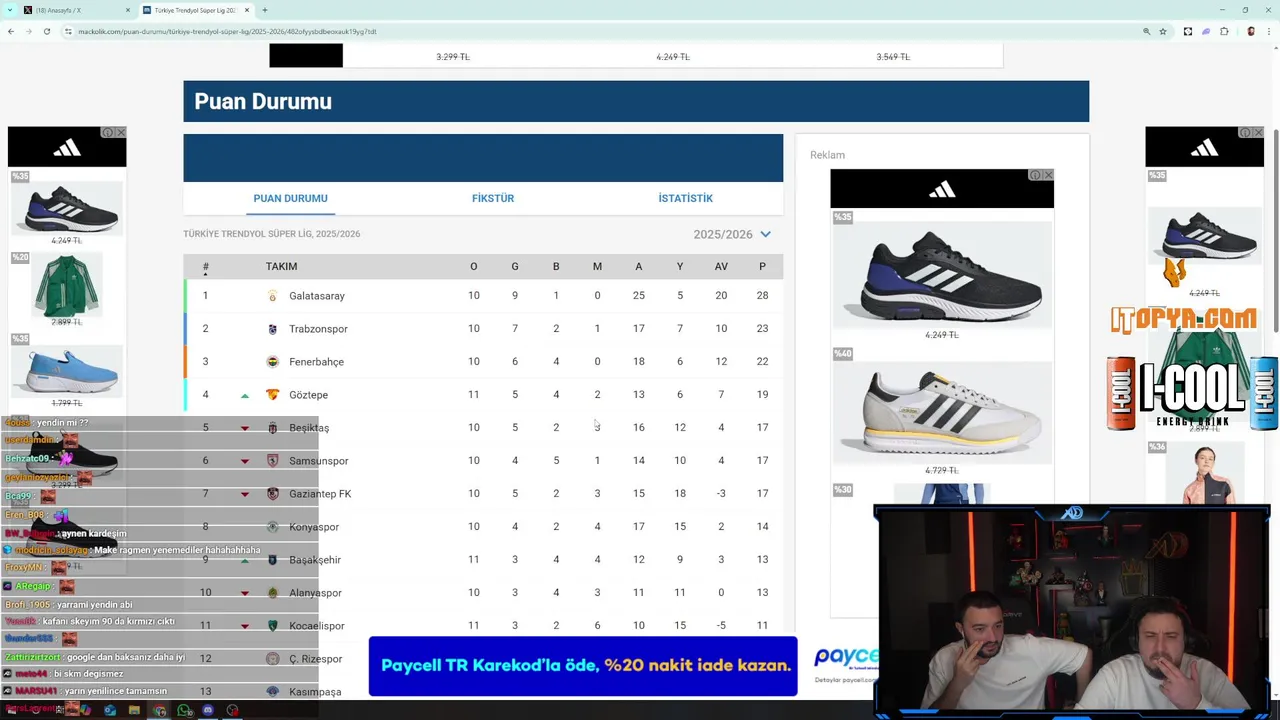The image size is (1280, 720).
Task: Open the Galatasaray team link
Action: 317,296
